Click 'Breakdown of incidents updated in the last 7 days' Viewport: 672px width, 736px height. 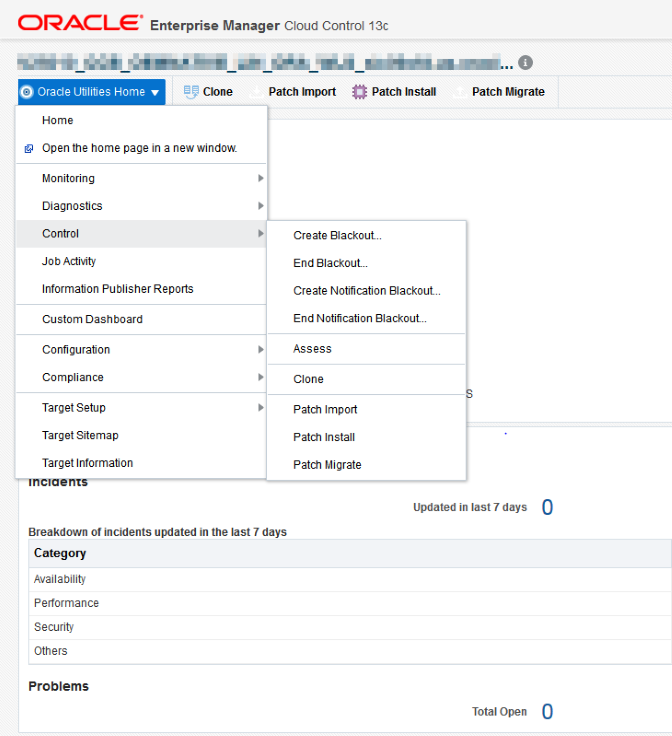point(157,532)
